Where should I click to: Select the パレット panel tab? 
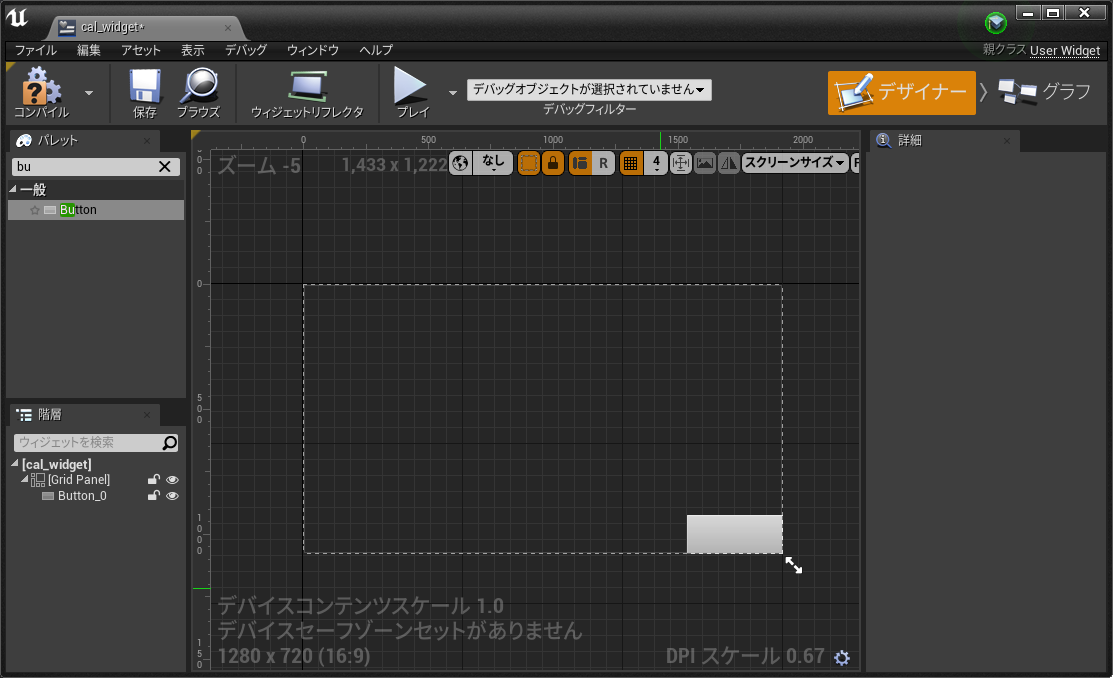[x=83, y=141]
